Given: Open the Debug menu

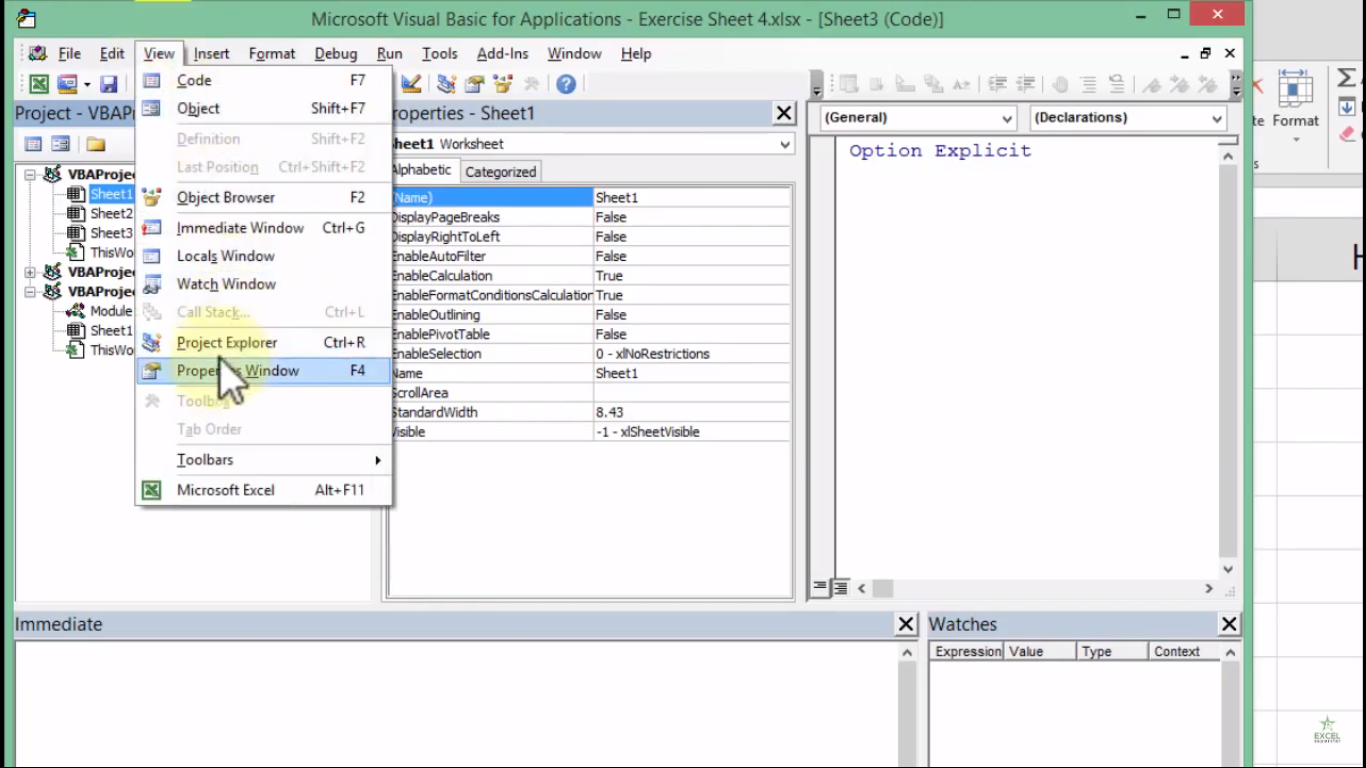Looking at the screenshot, I should coord(336,54).
